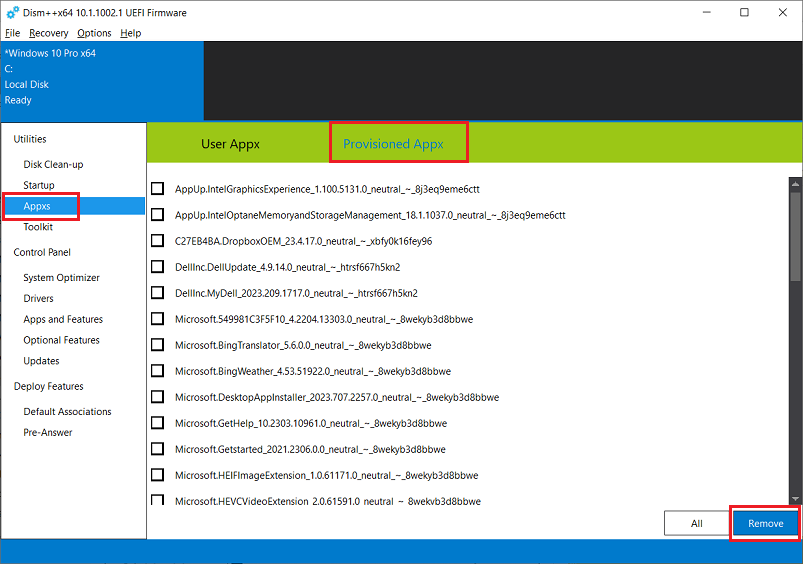Click the All button
The image size is (803, 564).
696,523
